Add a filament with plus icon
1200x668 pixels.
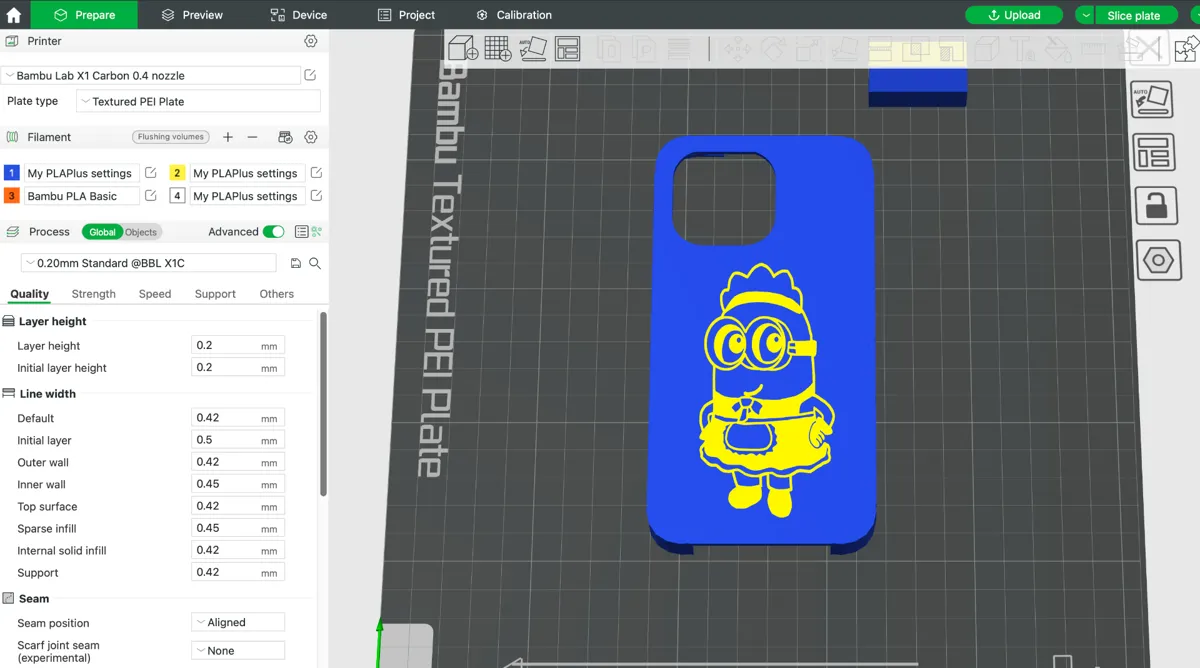tap(228, 137)
